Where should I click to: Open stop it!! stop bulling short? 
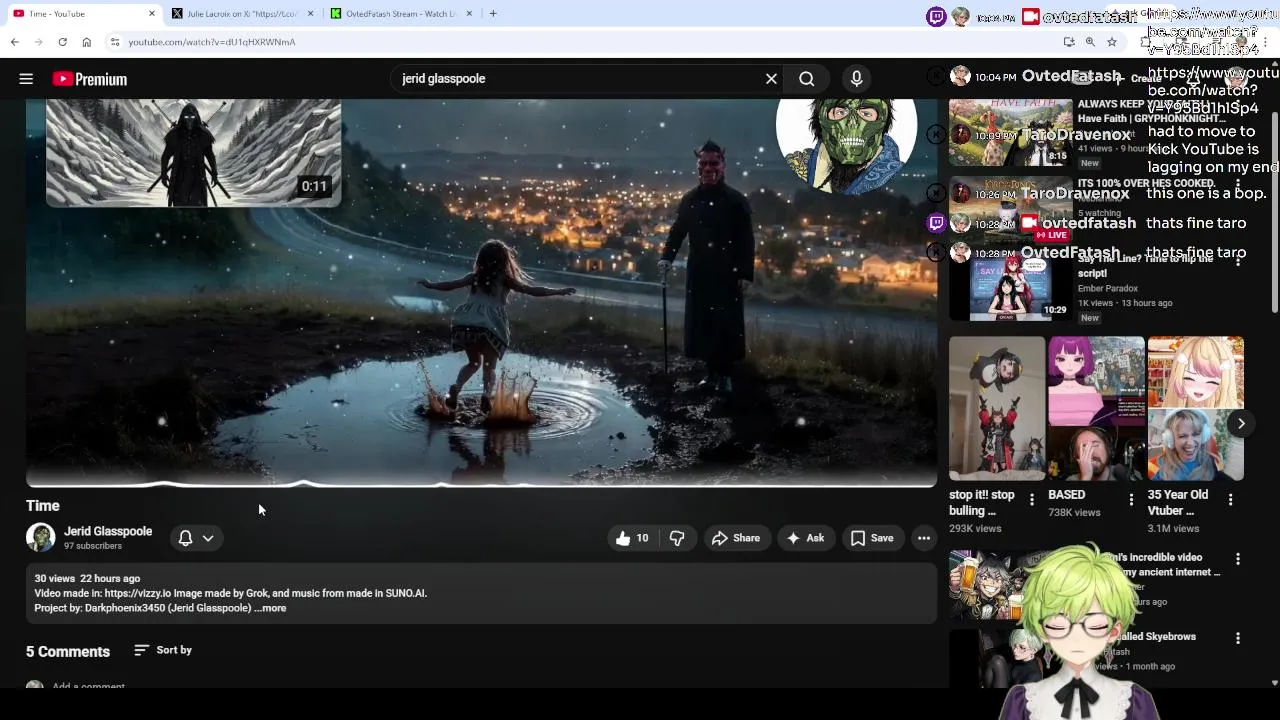click(x=997, y=408)
